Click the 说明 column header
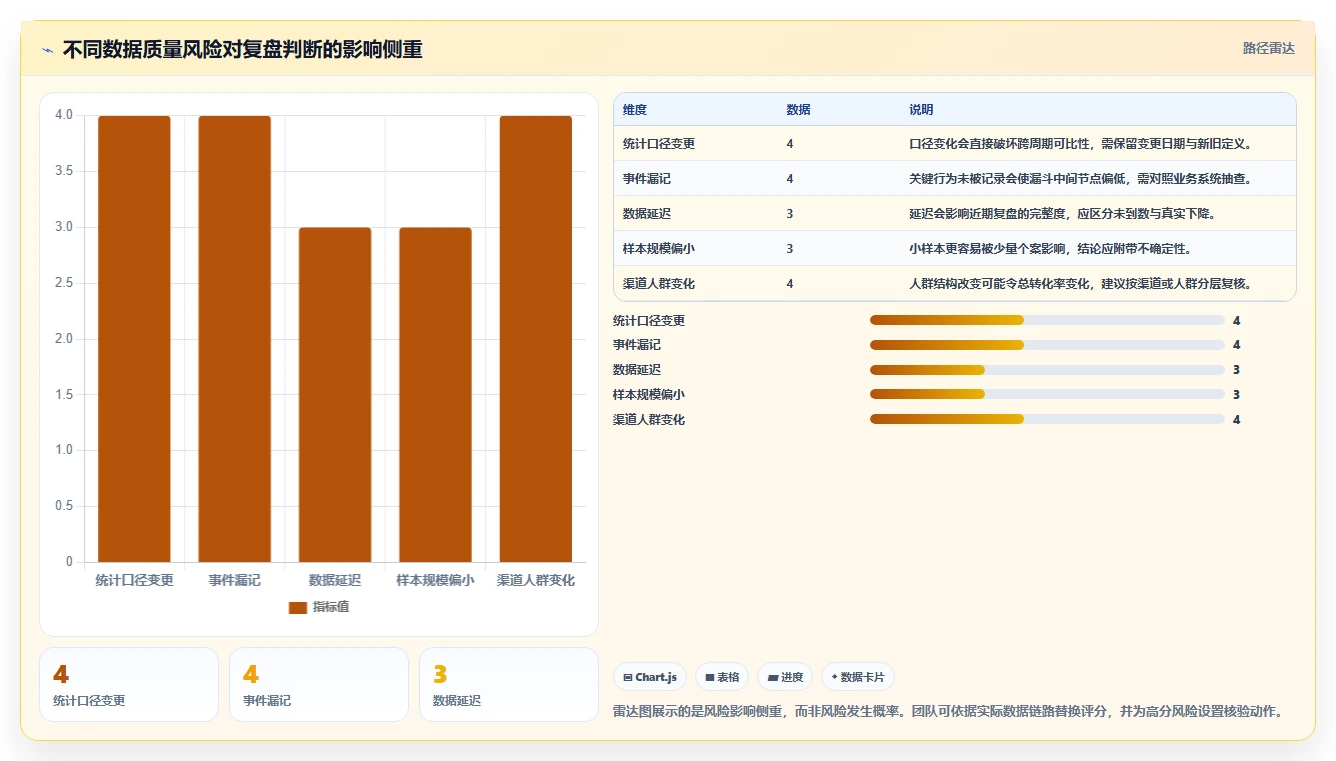1336x761 pixels. 921,110
